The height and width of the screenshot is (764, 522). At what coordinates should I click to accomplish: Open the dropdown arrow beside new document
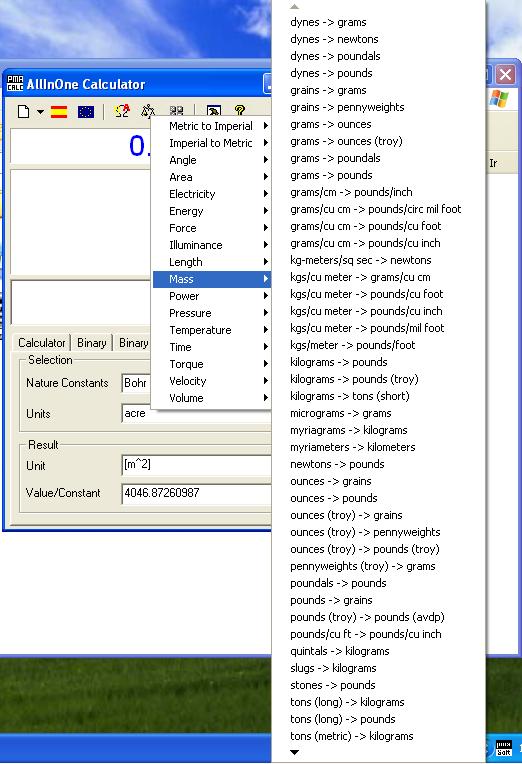click(x=40, y=112)
